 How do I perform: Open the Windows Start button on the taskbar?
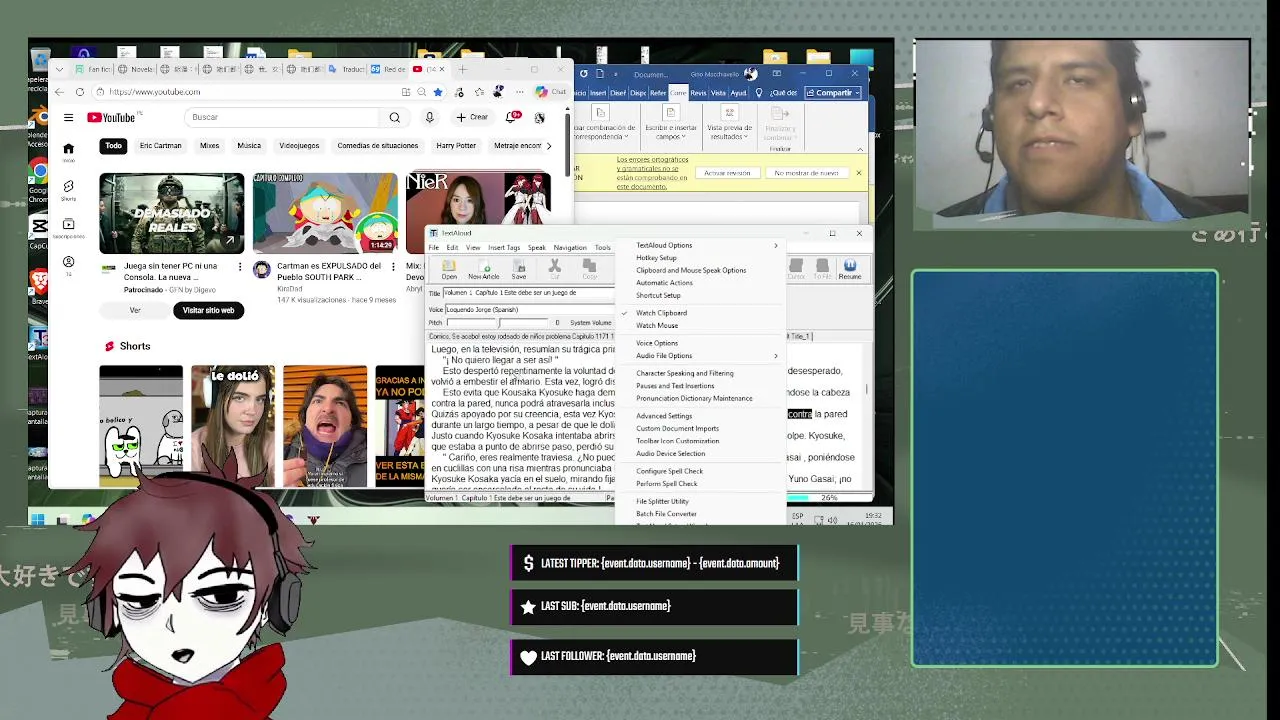(x=38, y=519)
